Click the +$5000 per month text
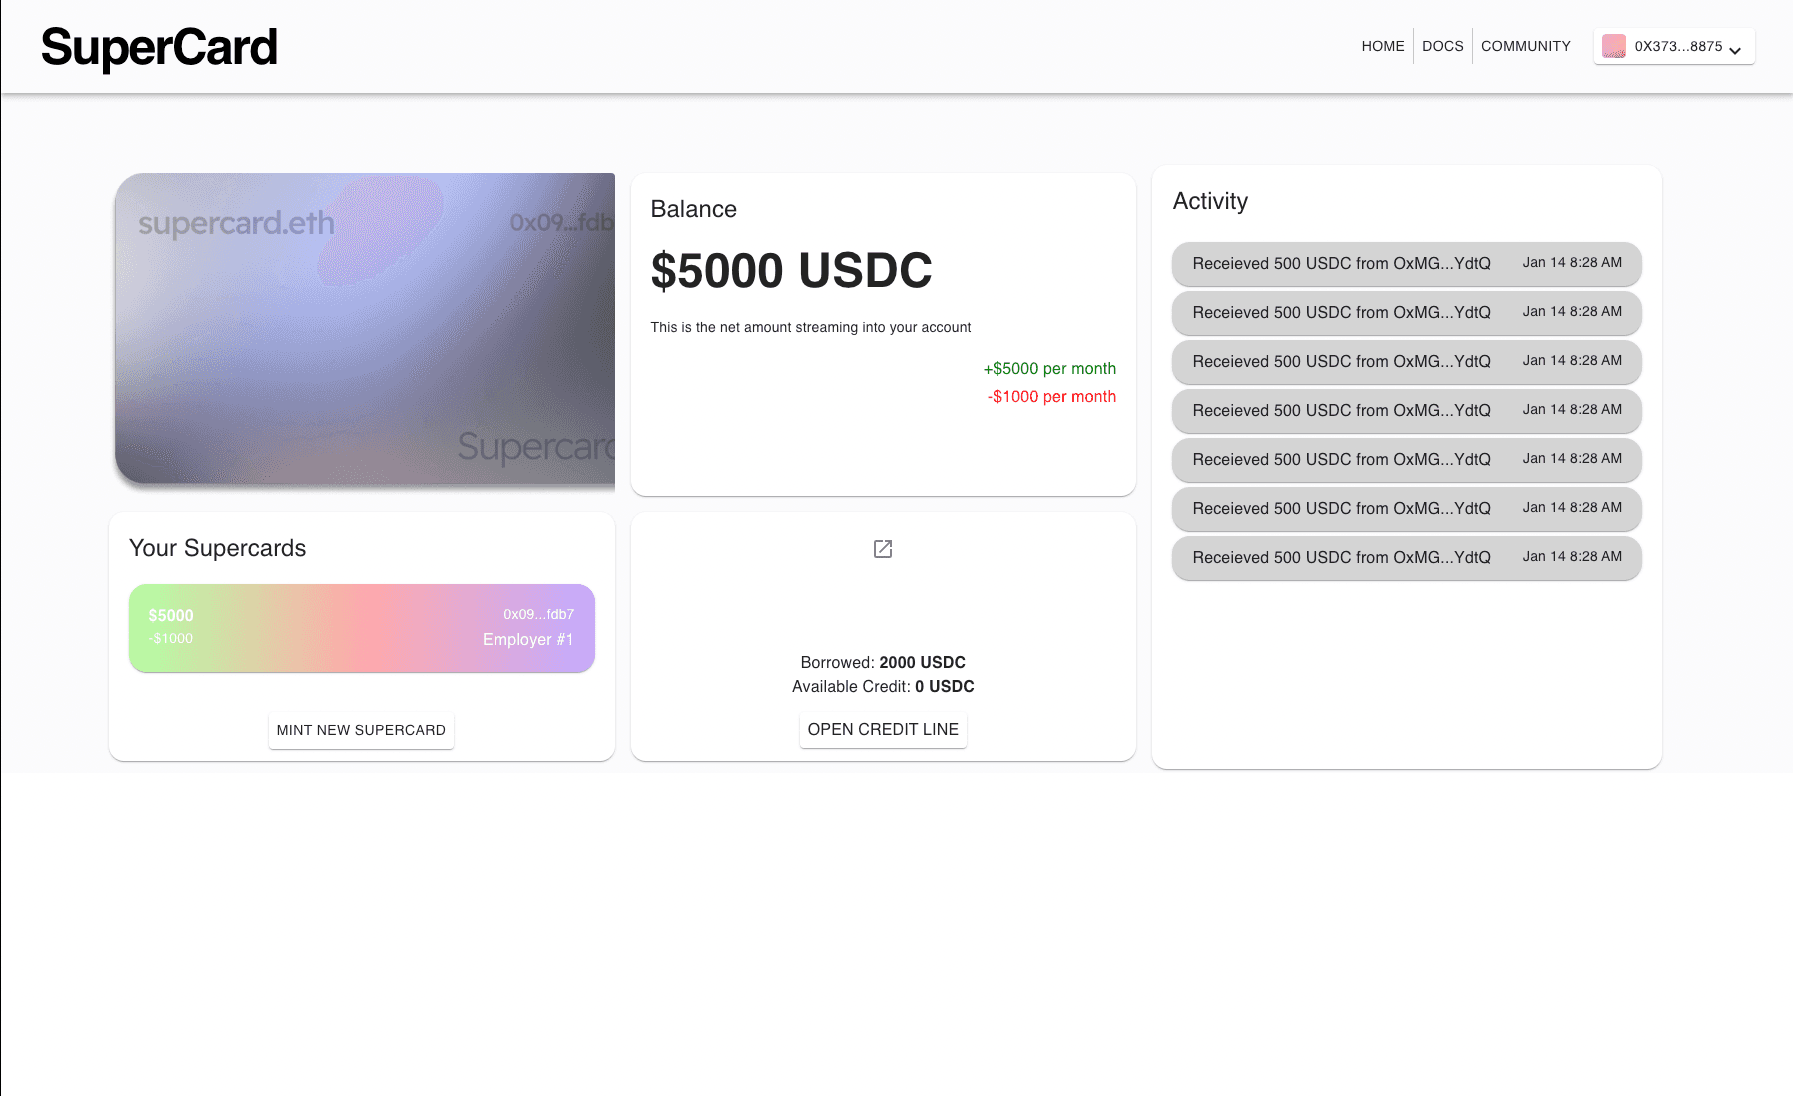Image resolution: width=1793 pixels, height=1096 pixels. click(x=1049, y=368)
